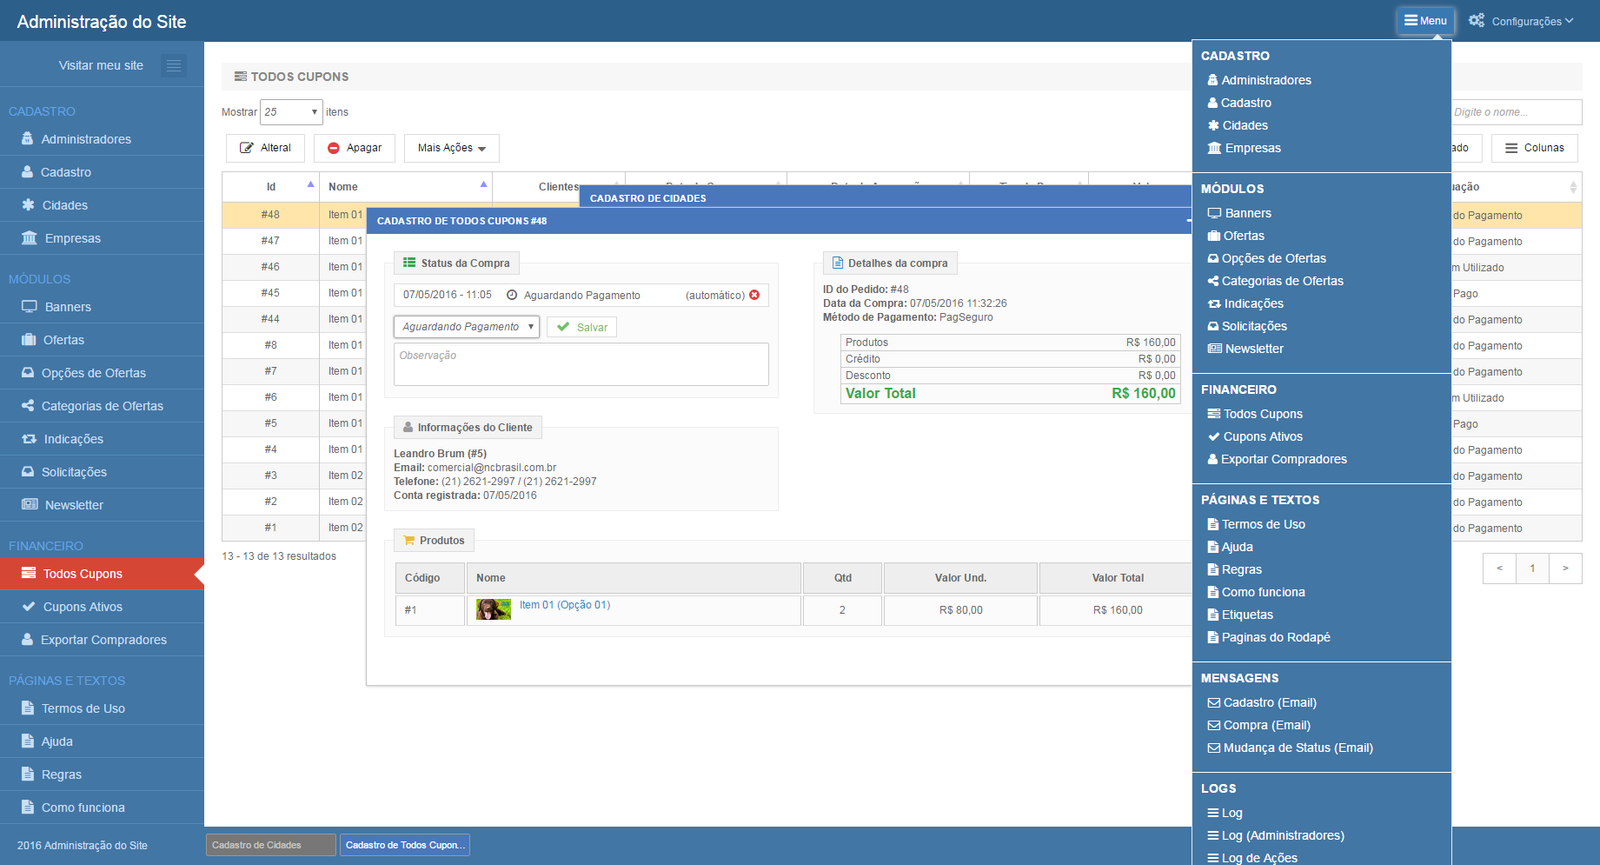This screenshot has width=1600, height=865.
Task: Click Newsletter icon in the dropdown menu
Action: pyautogui.click(x=1214, y=349)
